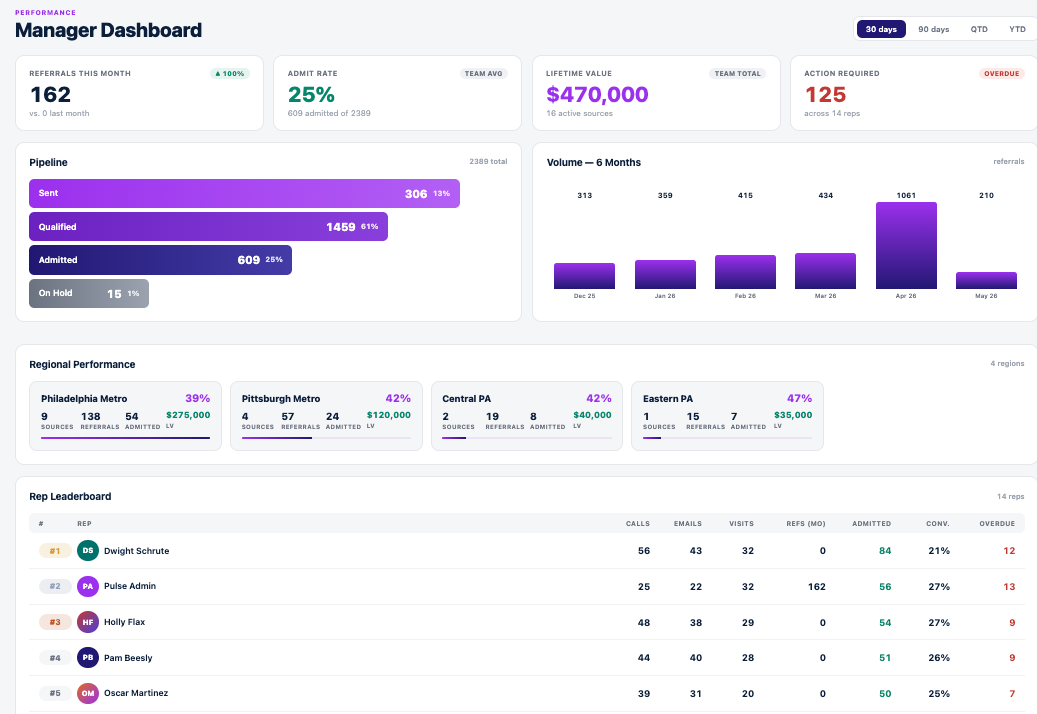Click the 100% increase badge

pos(229,73)
